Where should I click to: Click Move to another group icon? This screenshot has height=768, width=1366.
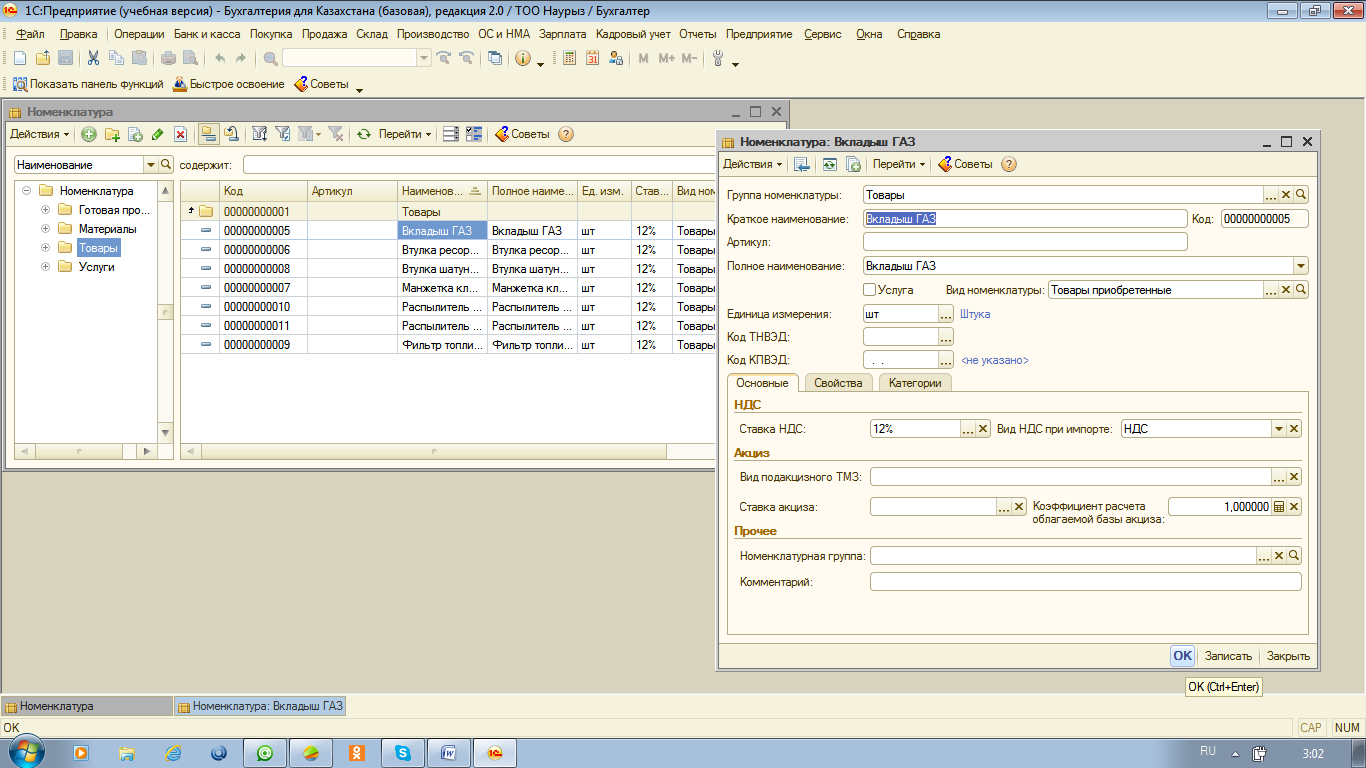231,134
